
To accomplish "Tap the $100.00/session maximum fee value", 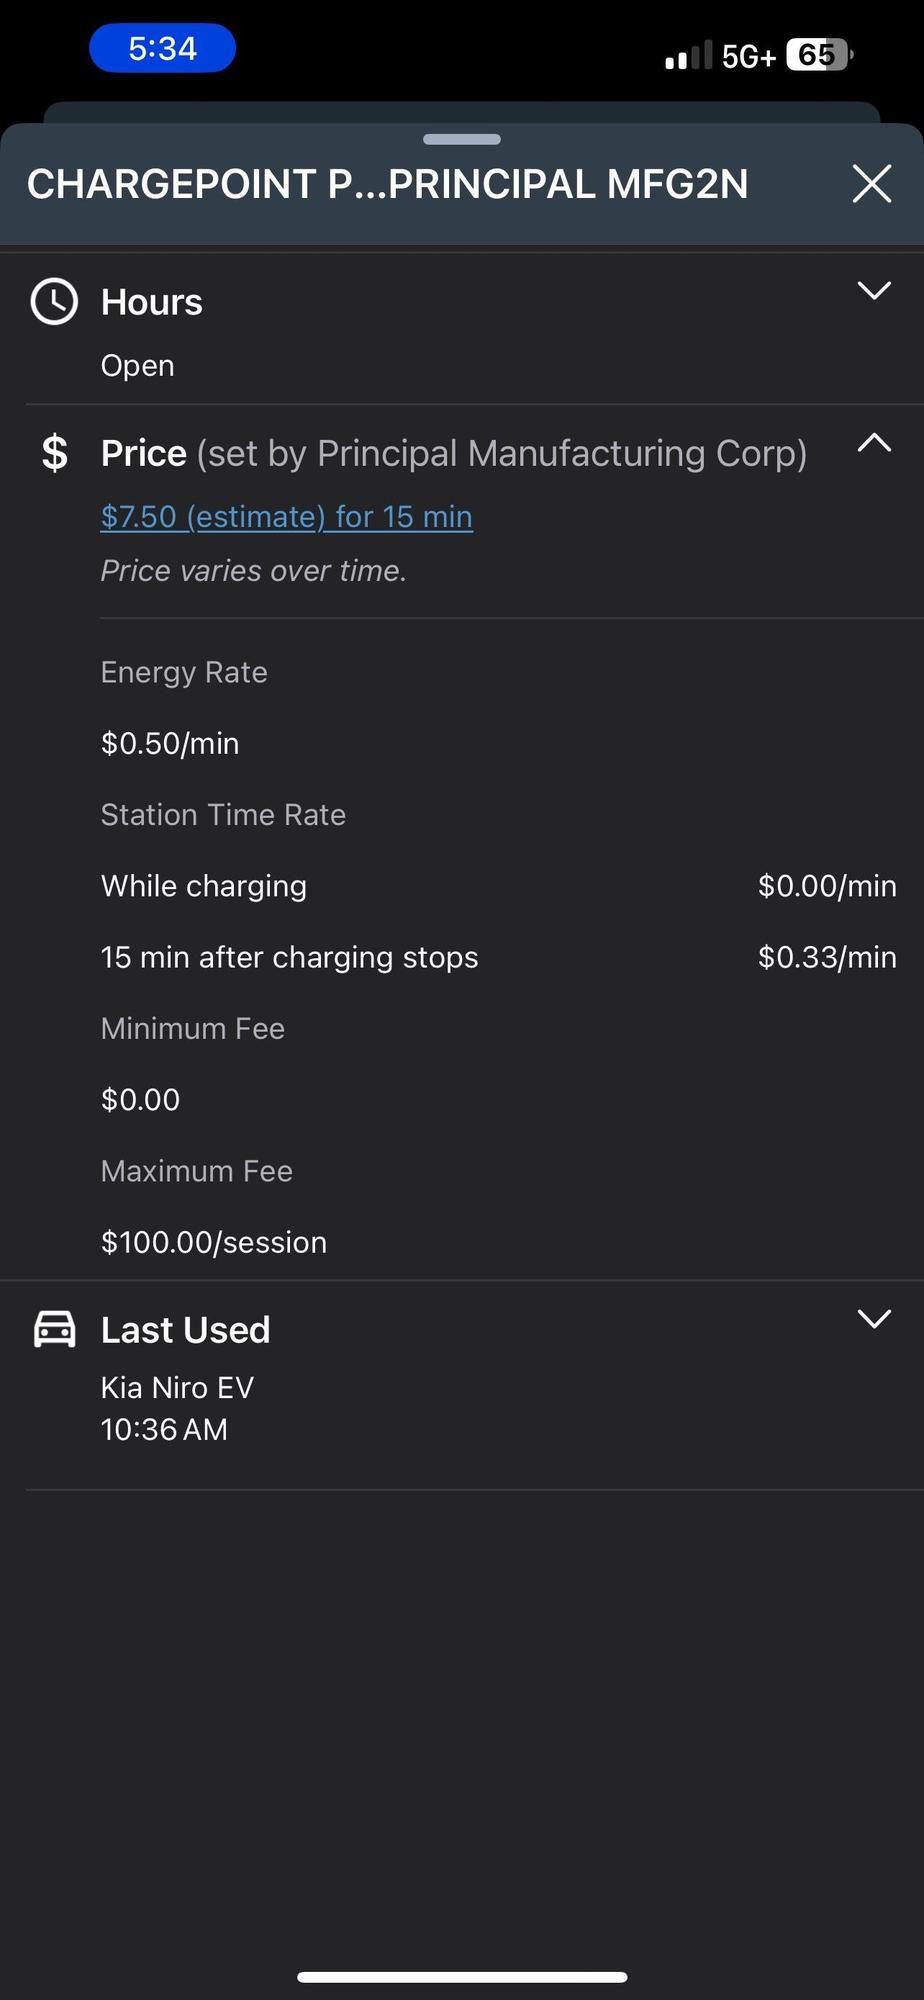I will pyautogui.click(x=214, y=1242).
